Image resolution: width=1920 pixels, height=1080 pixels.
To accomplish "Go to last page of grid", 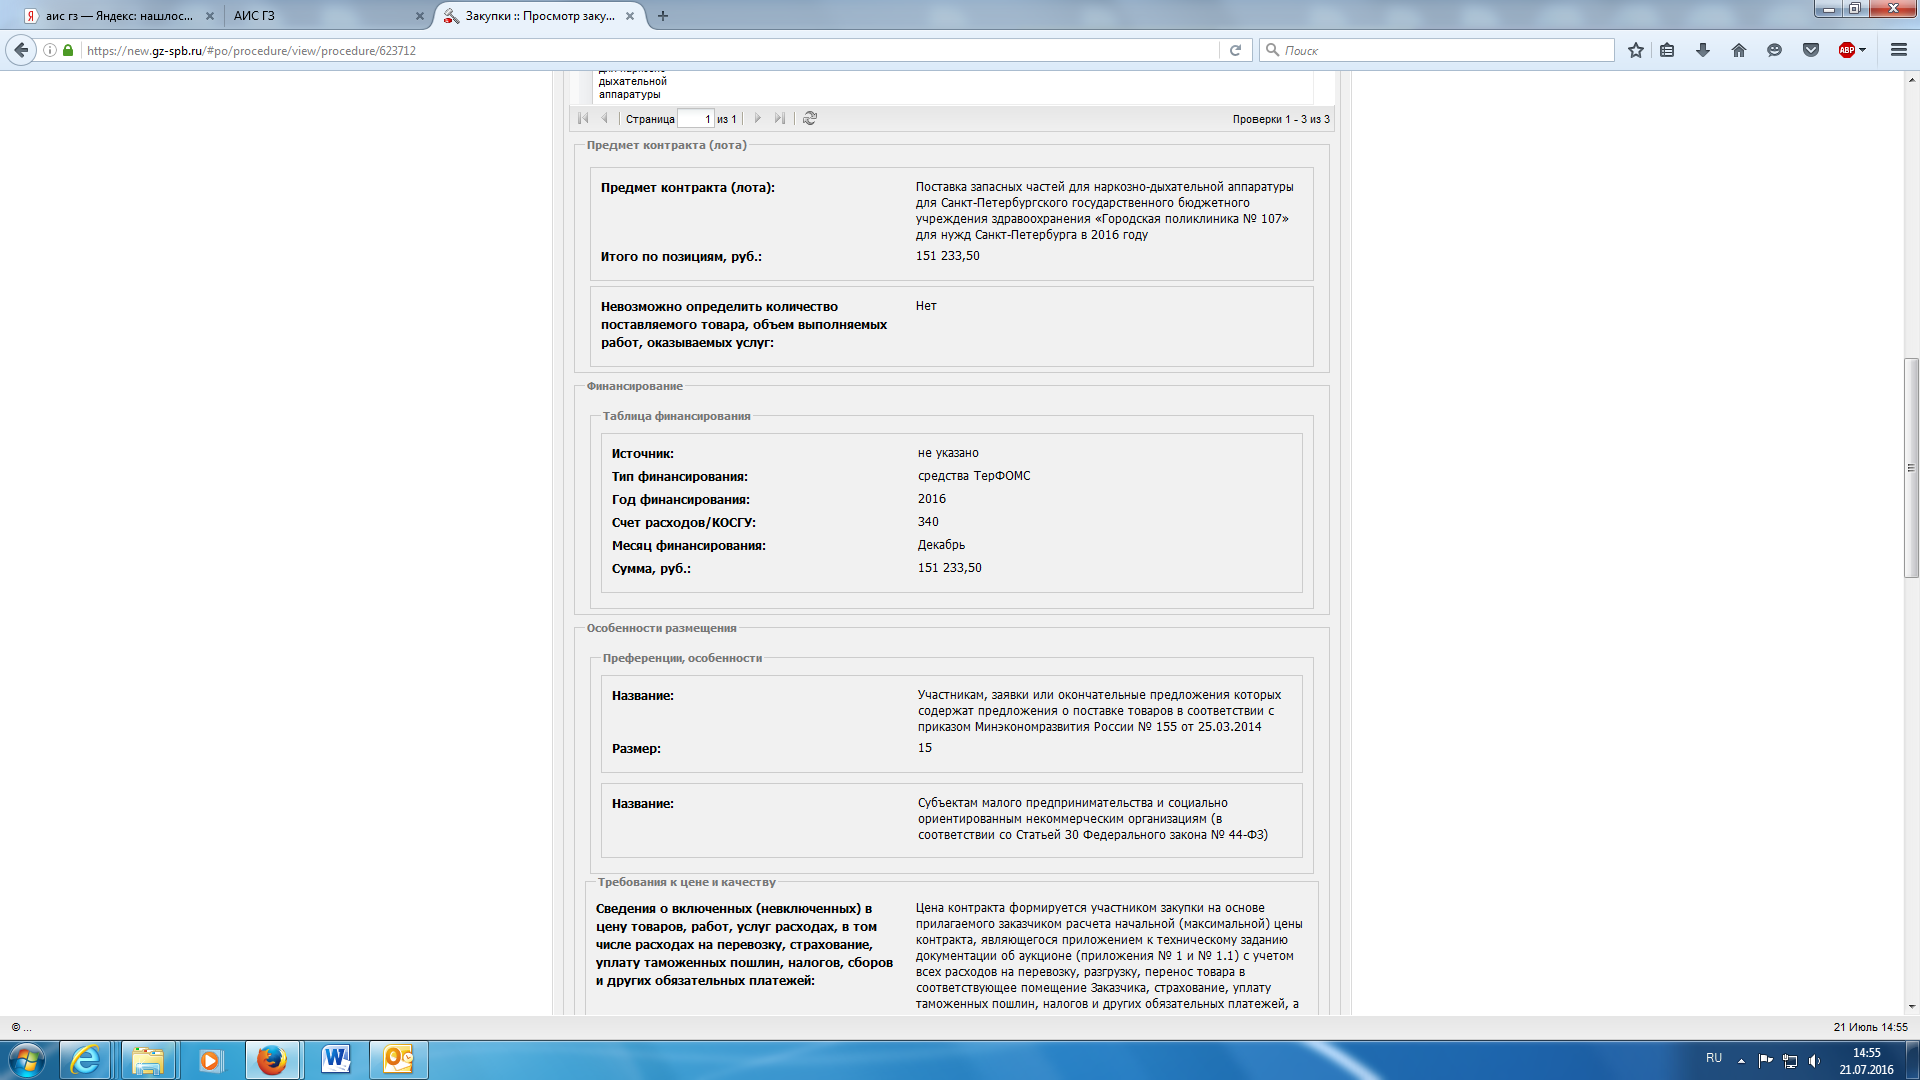I will pos(780,118).
